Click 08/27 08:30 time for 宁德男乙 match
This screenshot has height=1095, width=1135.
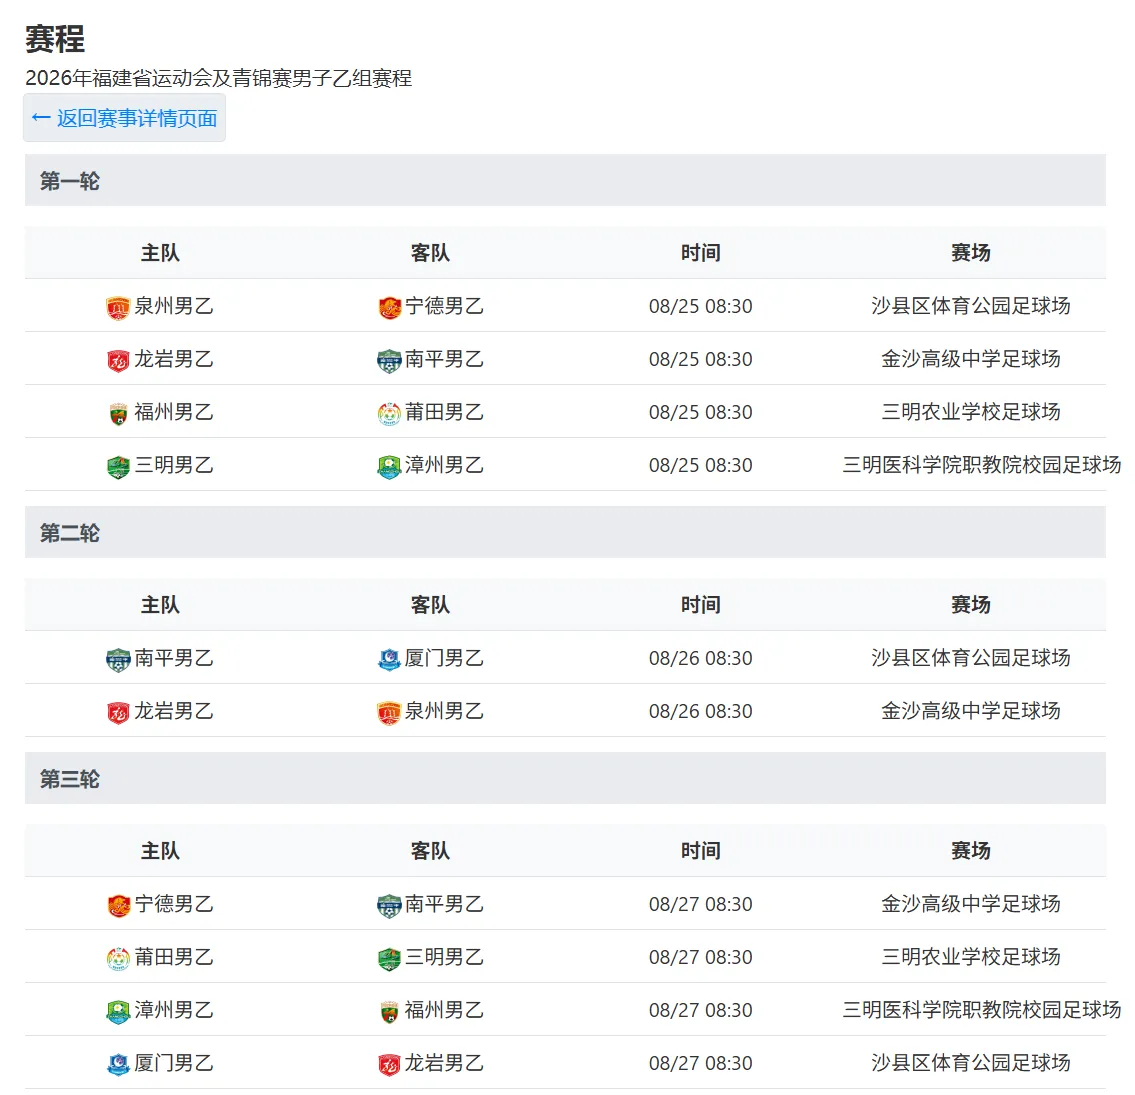click(x=701, y=904)
